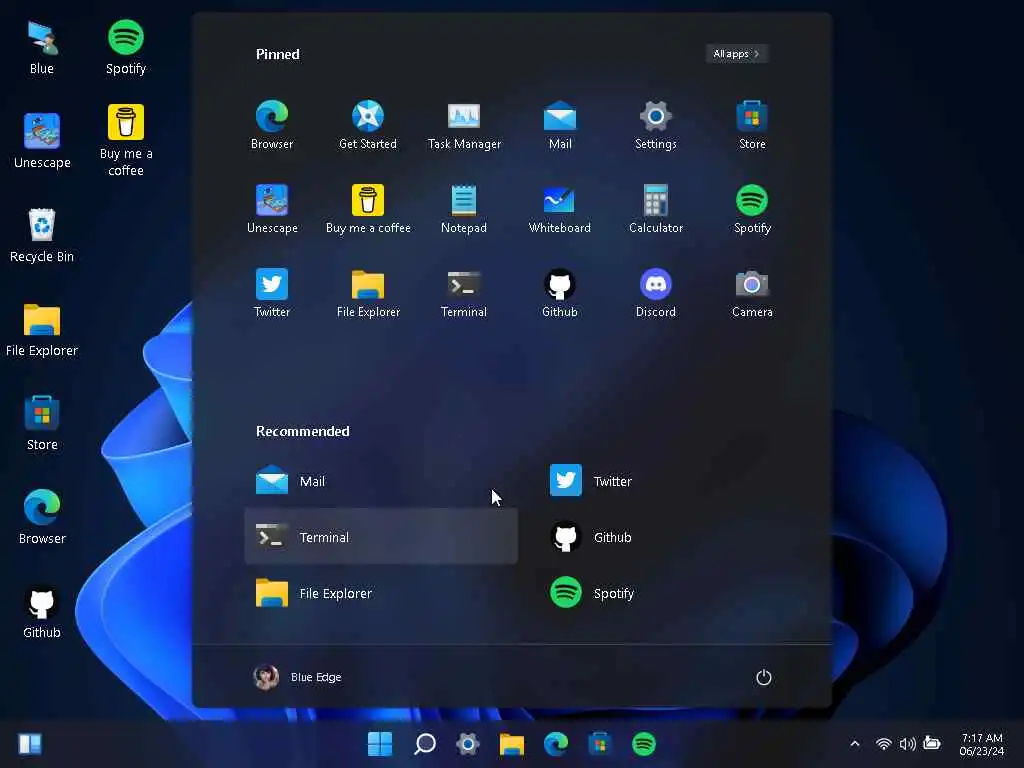
Task: Select the Blue desktop shortcut
Action: (42, 48)
